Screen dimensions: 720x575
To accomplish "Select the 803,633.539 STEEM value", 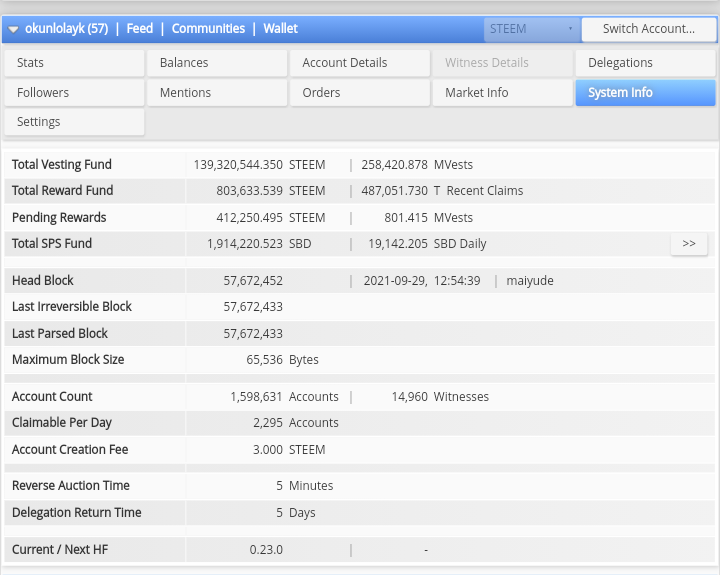I will click(x=270, y=191).
